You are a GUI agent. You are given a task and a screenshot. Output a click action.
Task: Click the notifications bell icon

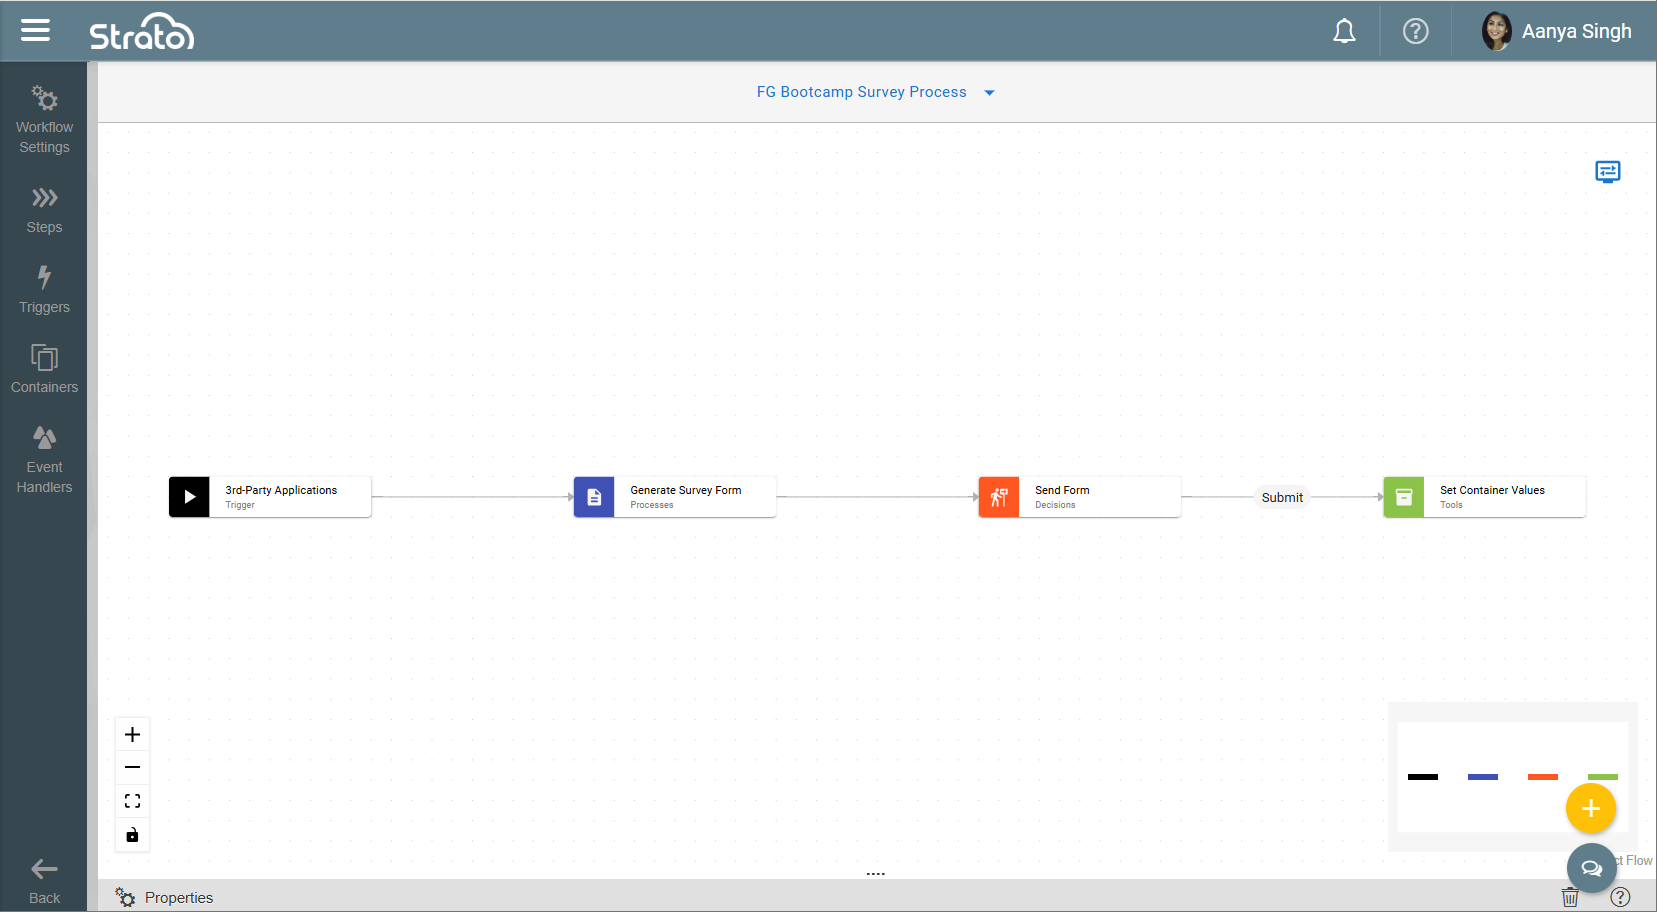point(1344,32)
